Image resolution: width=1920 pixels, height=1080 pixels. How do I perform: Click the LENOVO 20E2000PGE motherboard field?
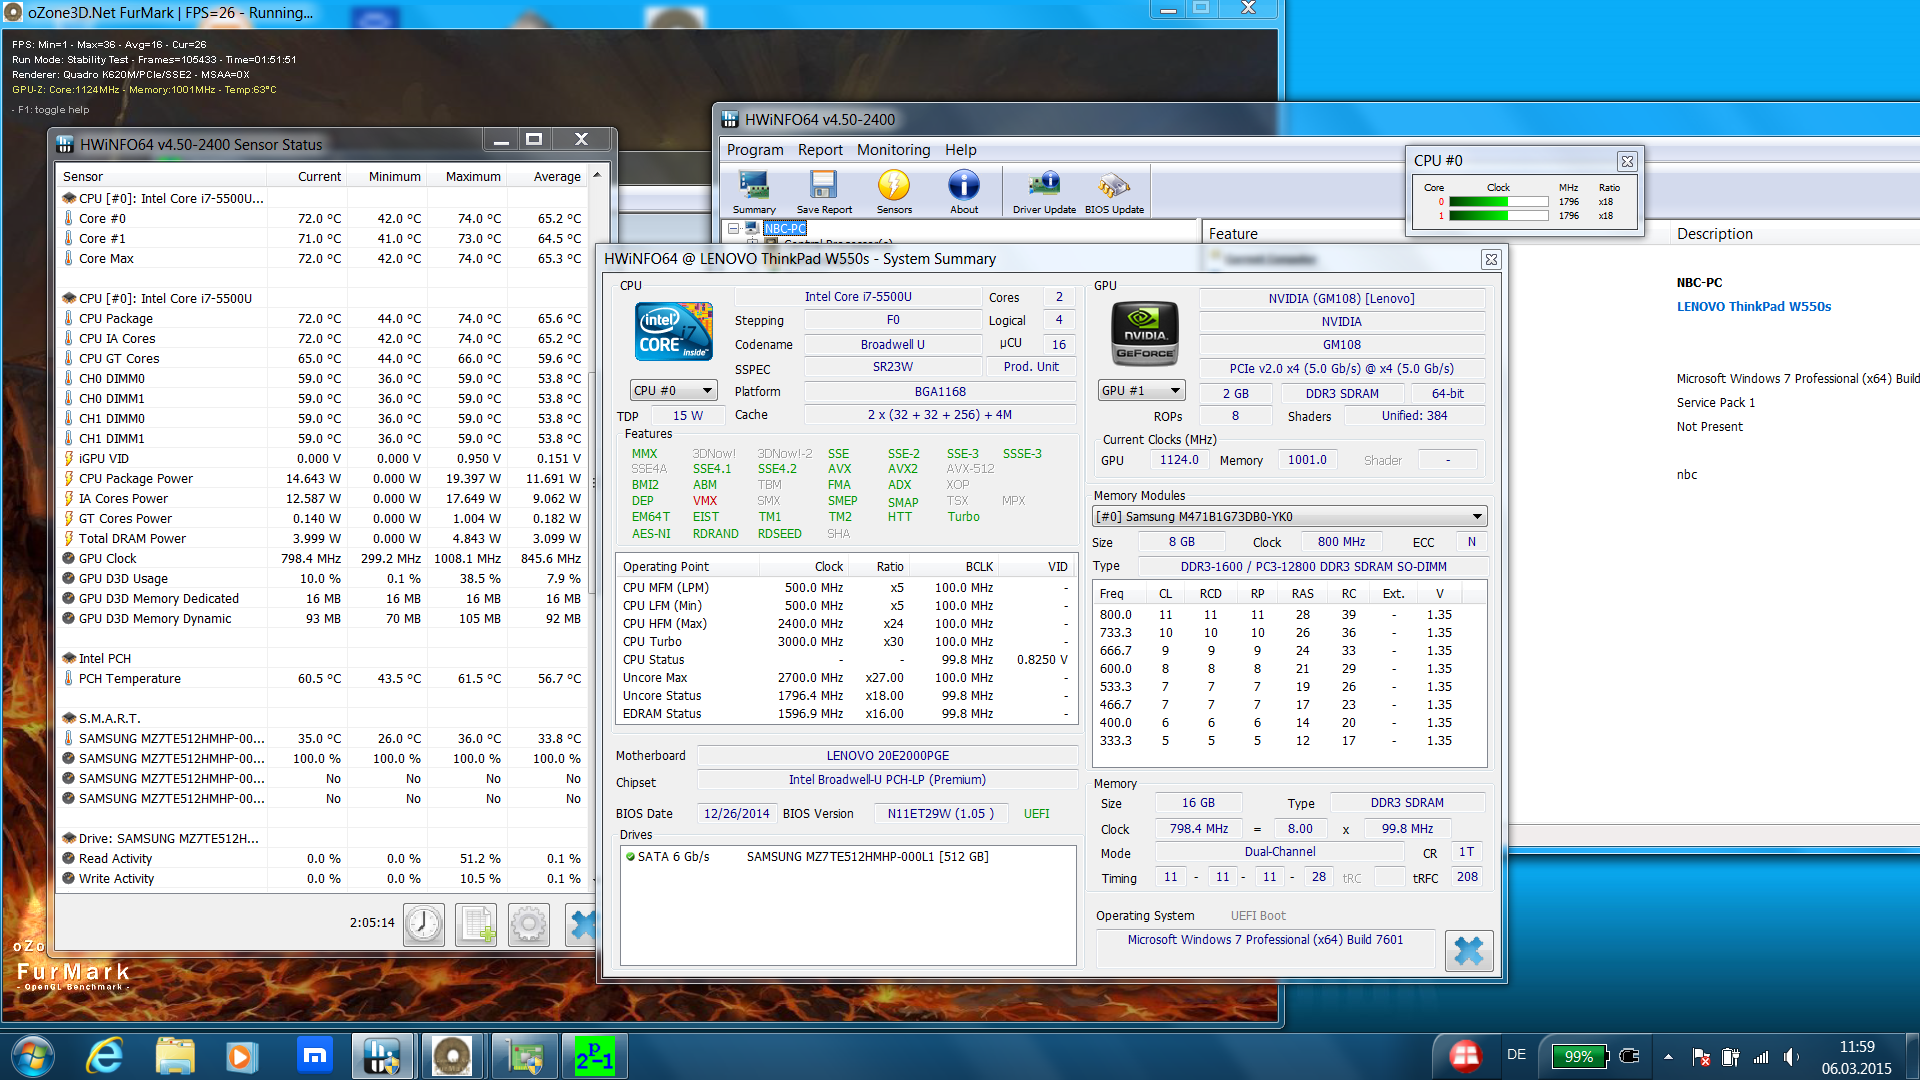(x=887, y=756)
